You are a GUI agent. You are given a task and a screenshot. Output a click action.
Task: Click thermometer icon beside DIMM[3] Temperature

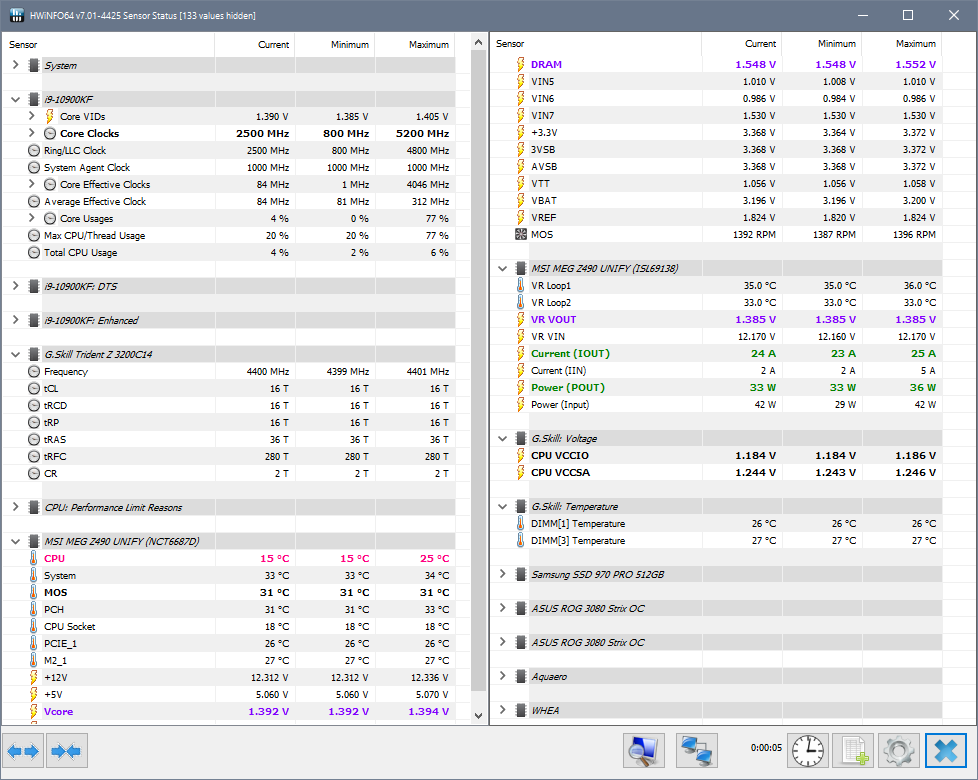click(521, 541)
